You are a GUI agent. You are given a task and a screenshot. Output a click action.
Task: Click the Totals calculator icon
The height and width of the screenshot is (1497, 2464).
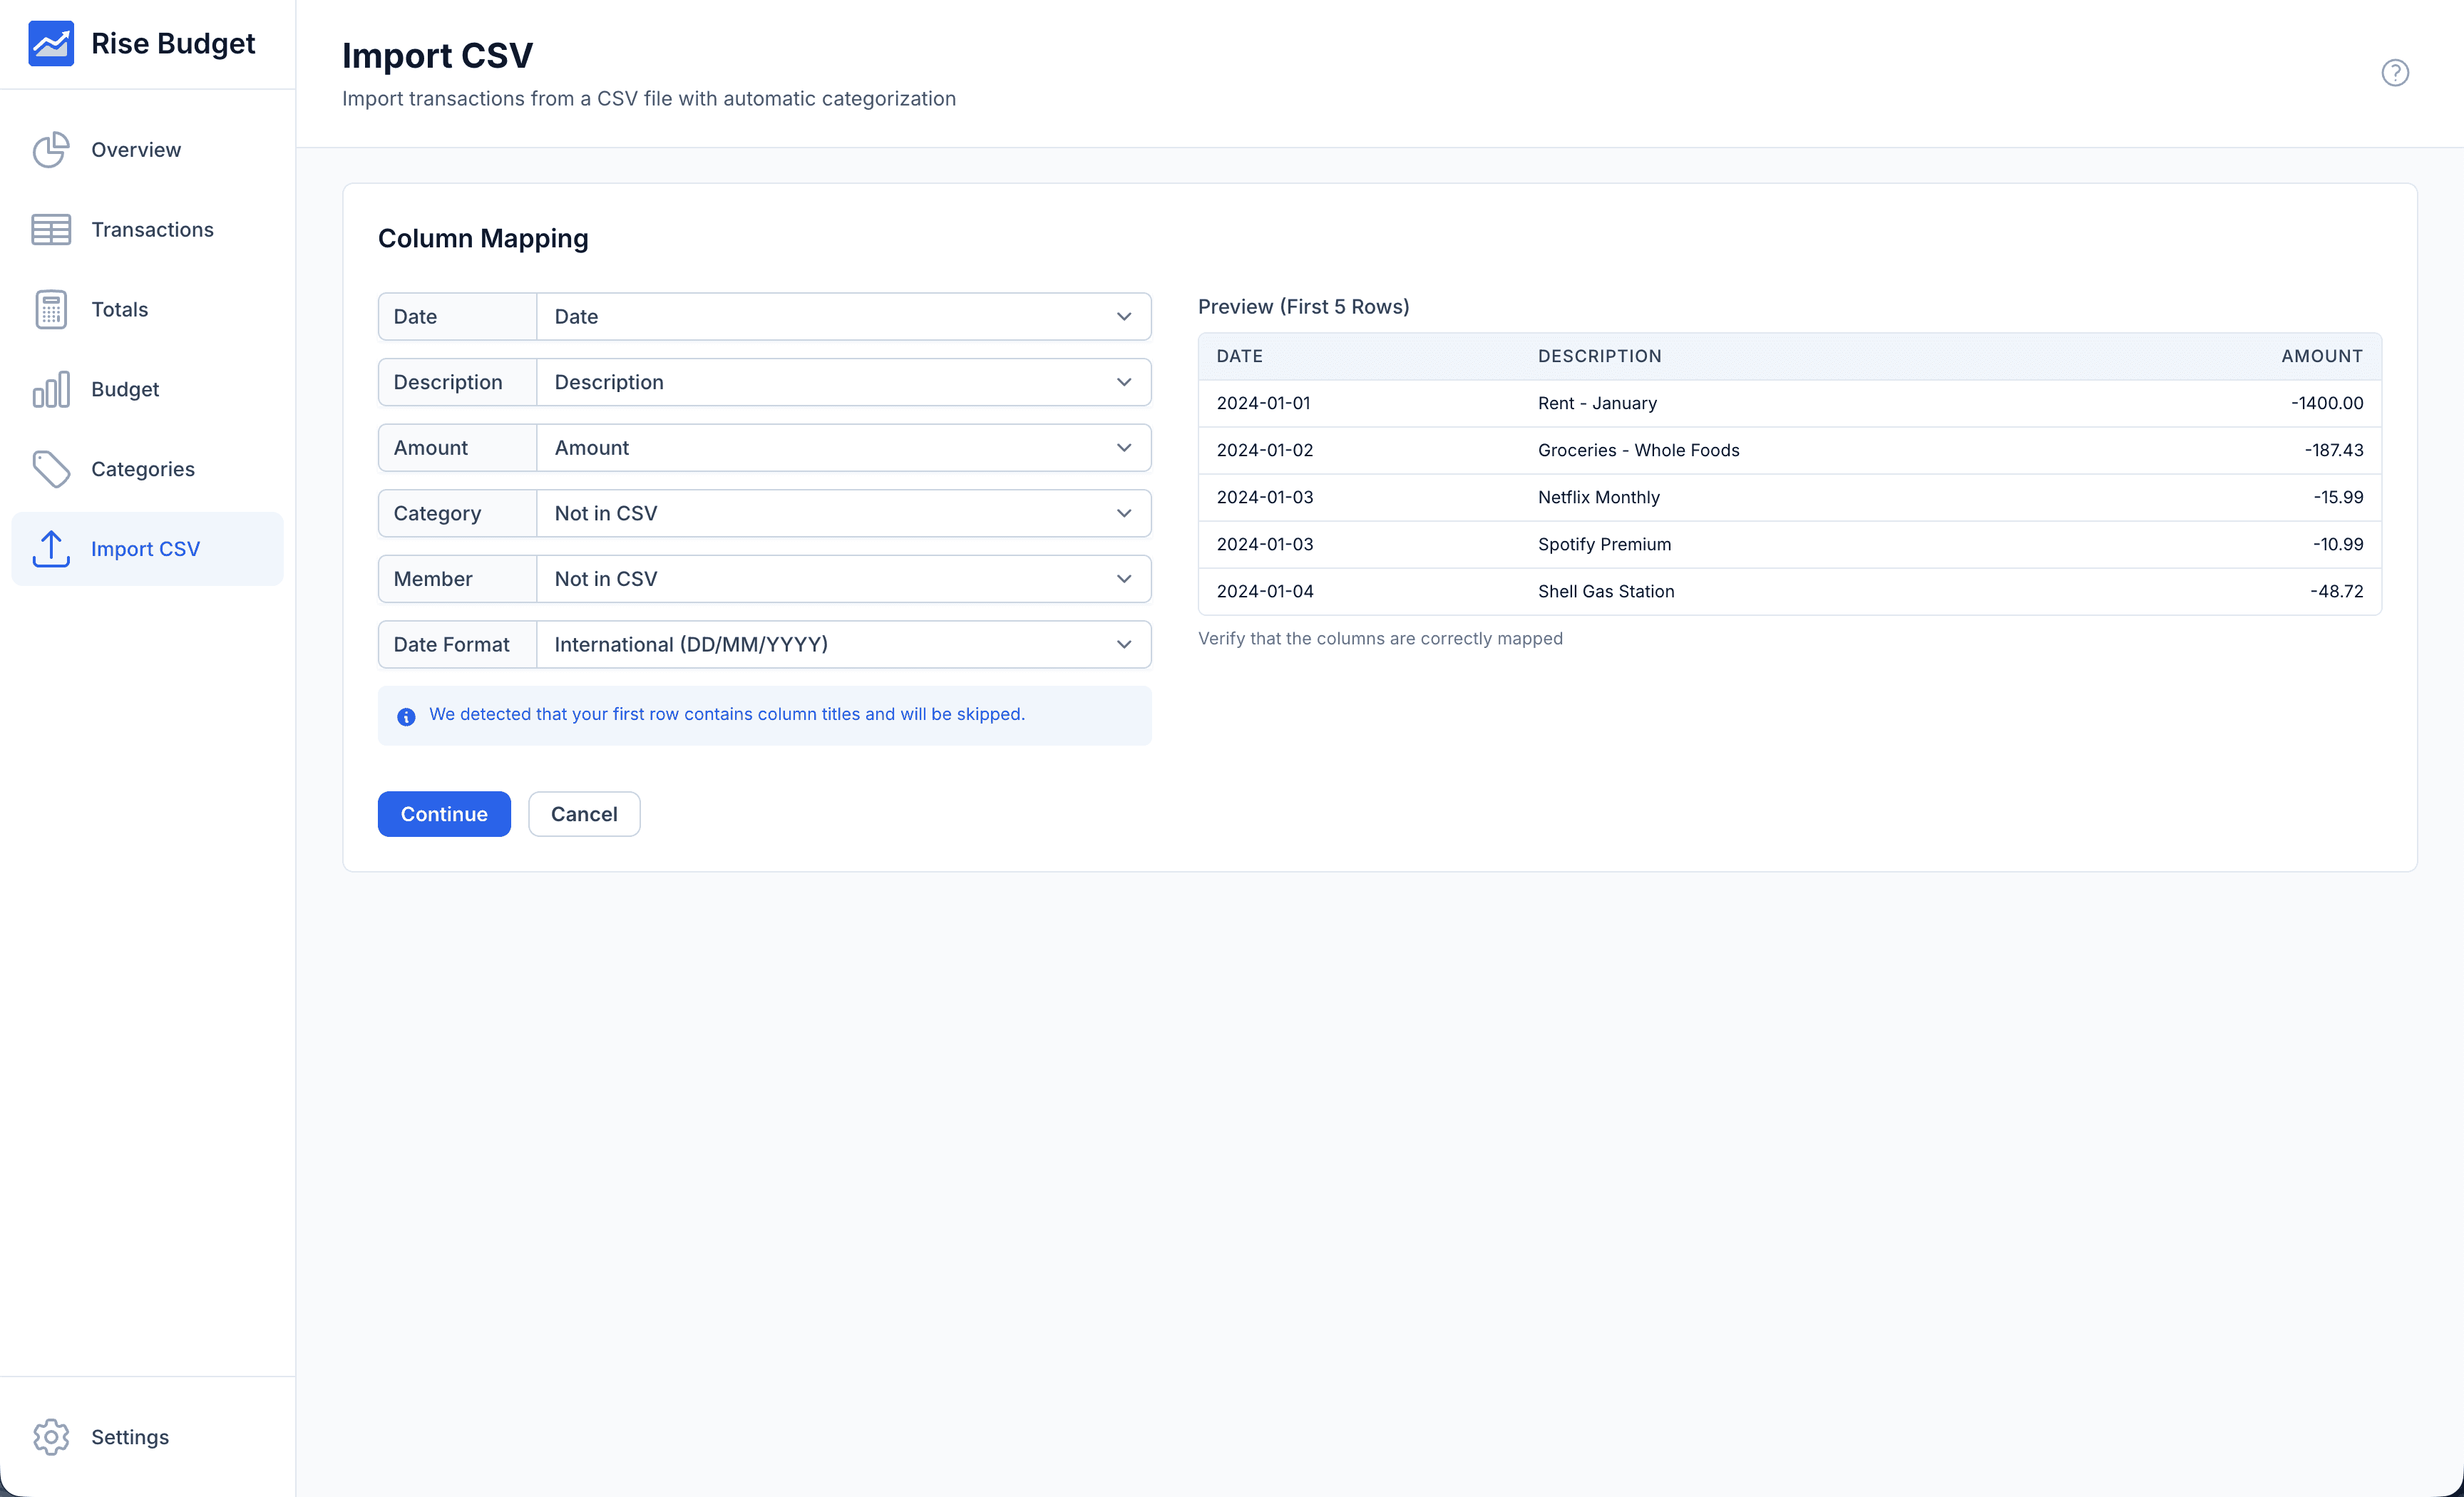pos(52,309)
